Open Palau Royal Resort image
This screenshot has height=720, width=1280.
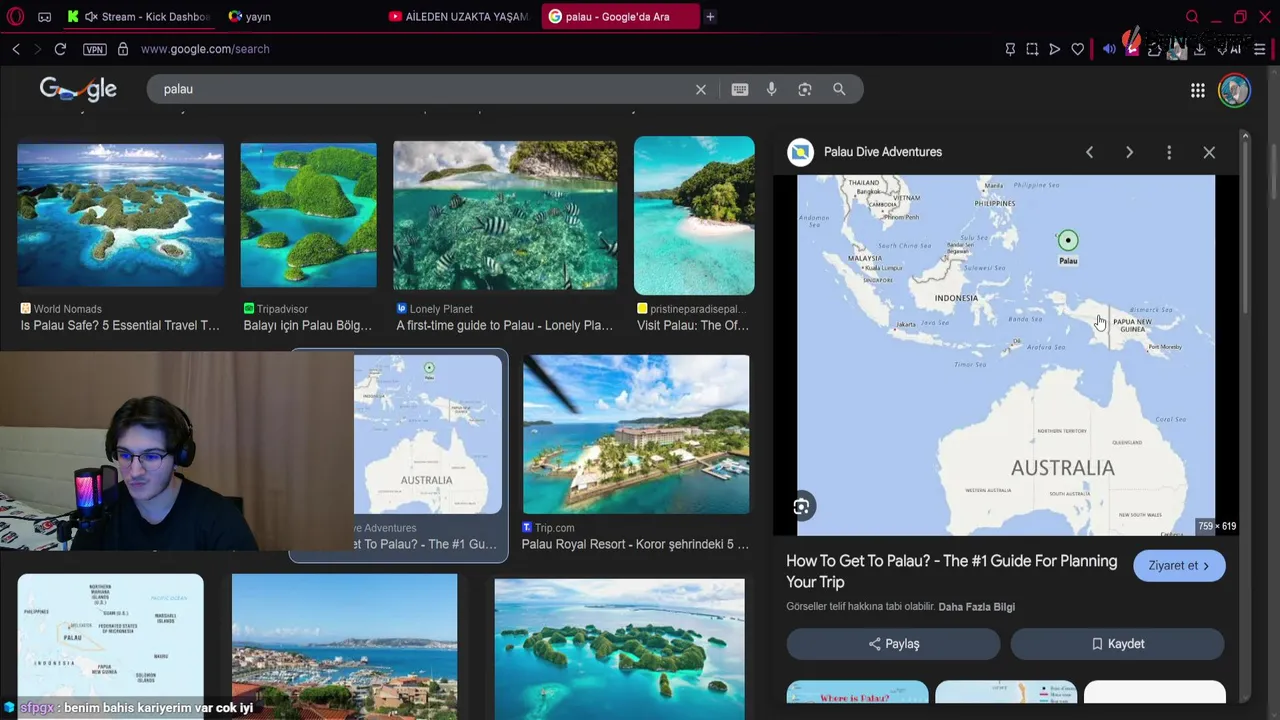click(636, 434)
